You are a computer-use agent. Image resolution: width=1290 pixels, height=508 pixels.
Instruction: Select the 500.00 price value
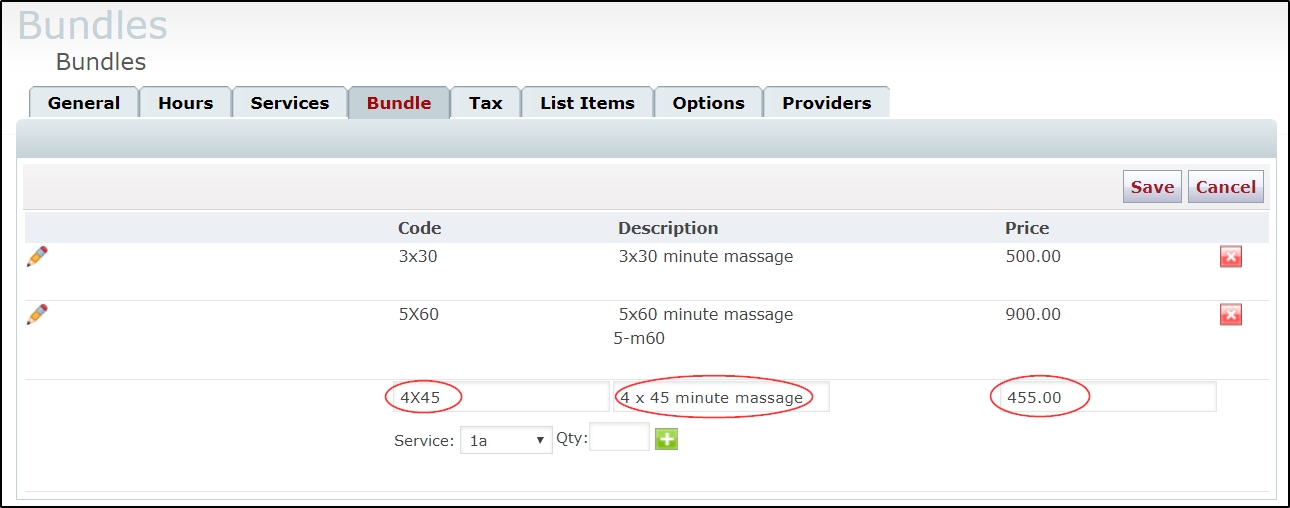[x=1033, y=257]
